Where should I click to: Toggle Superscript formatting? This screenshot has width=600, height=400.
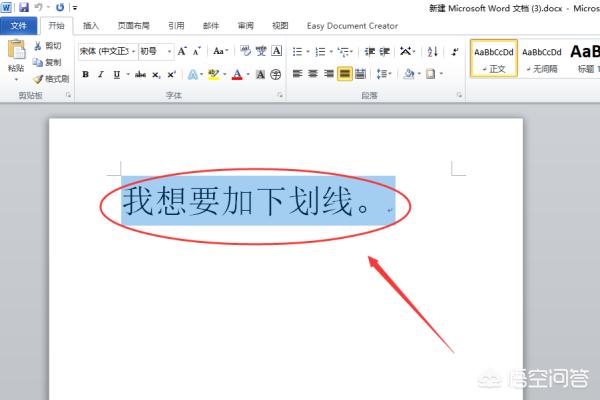pos(171,74)
